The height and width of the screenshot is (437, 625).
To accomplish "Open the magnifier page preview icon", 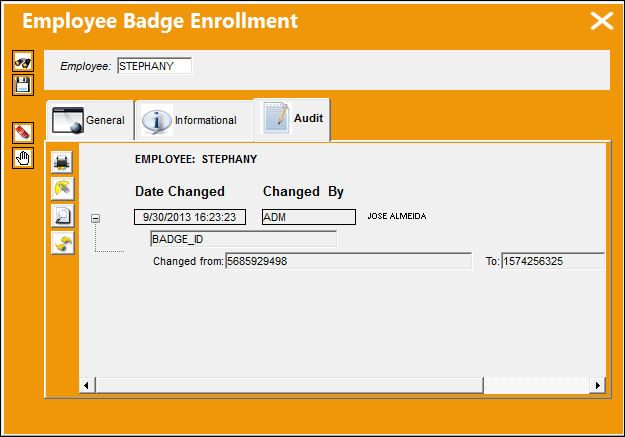I will (62, 216).
